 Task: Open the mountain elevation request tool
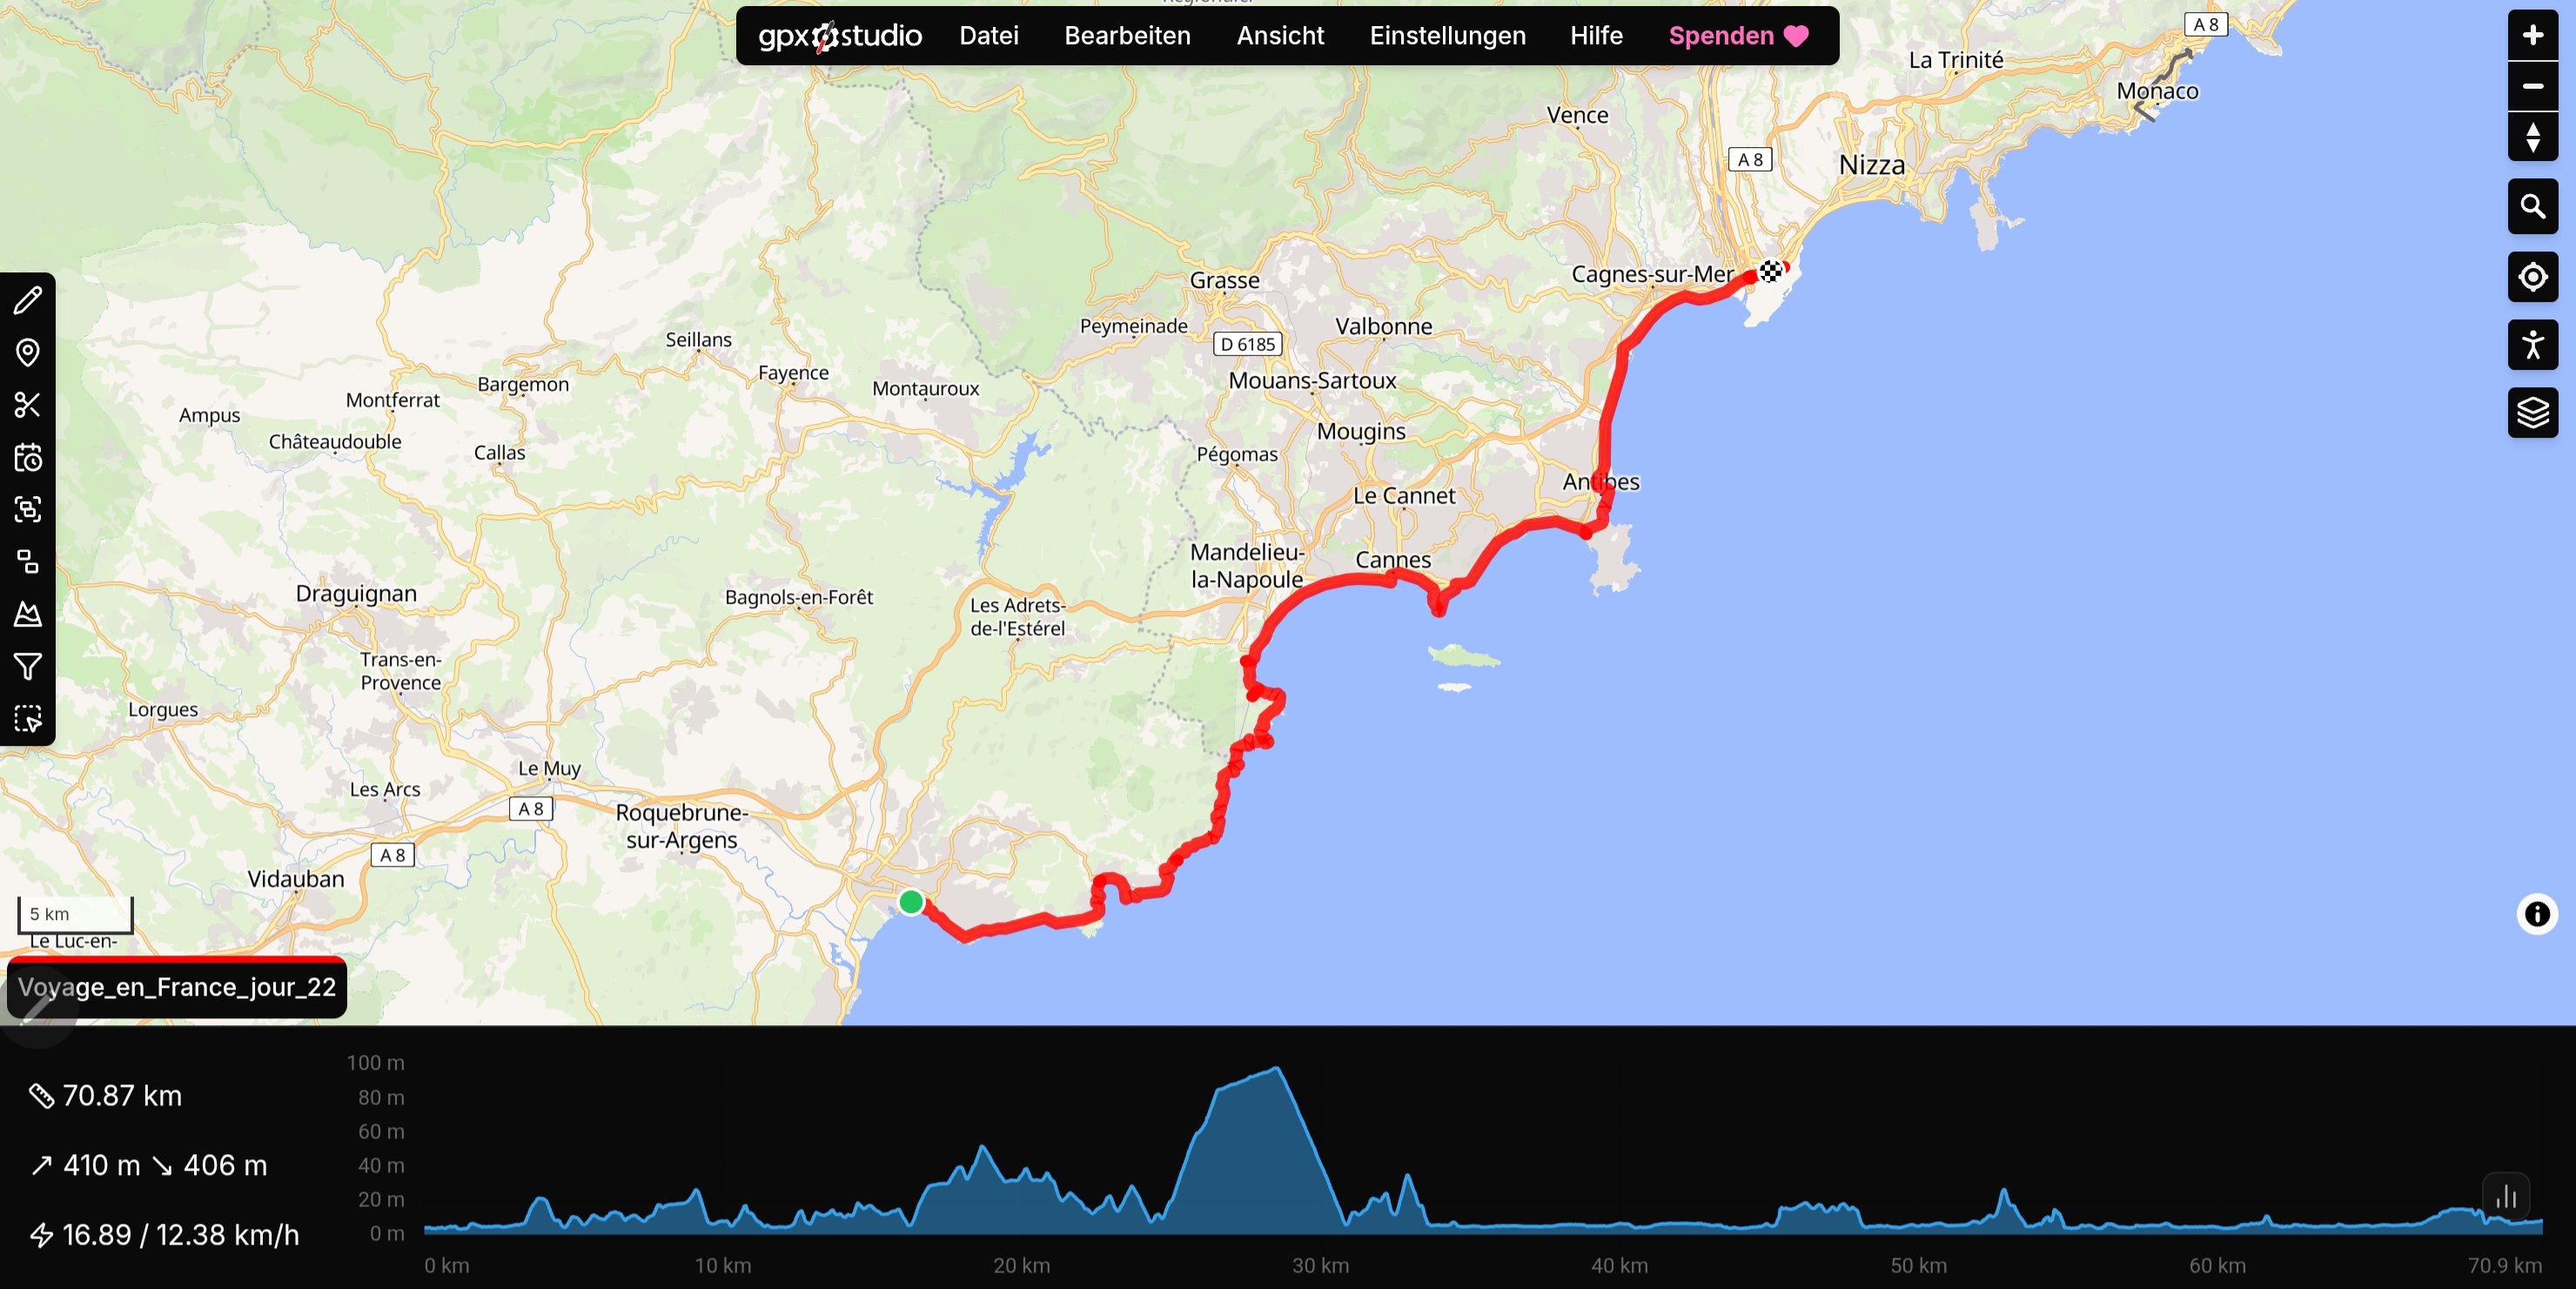(28, 614)
